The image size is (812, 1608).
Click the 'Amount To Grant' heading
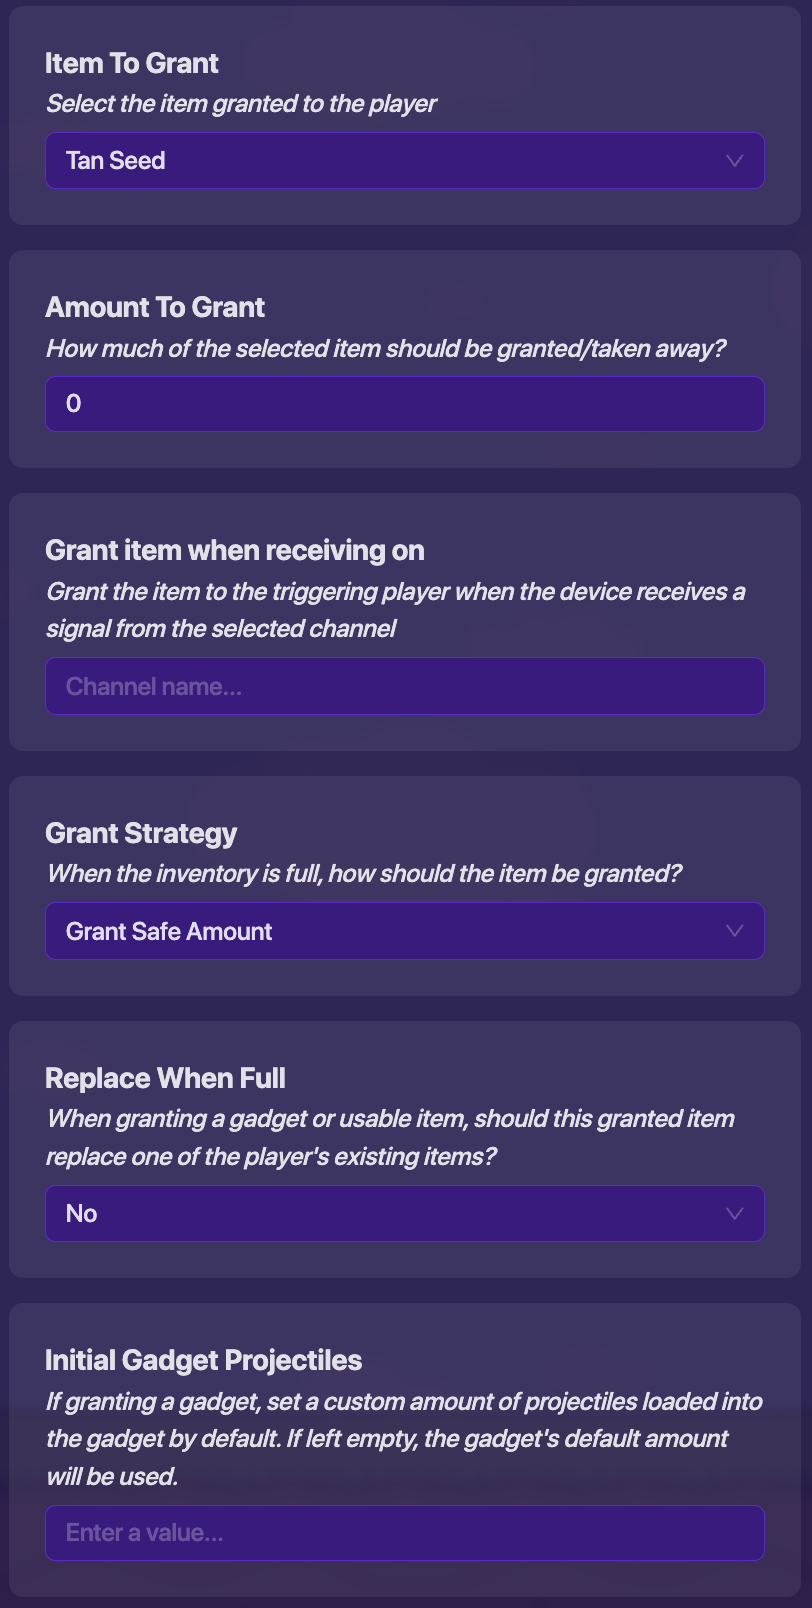[155, 307]
